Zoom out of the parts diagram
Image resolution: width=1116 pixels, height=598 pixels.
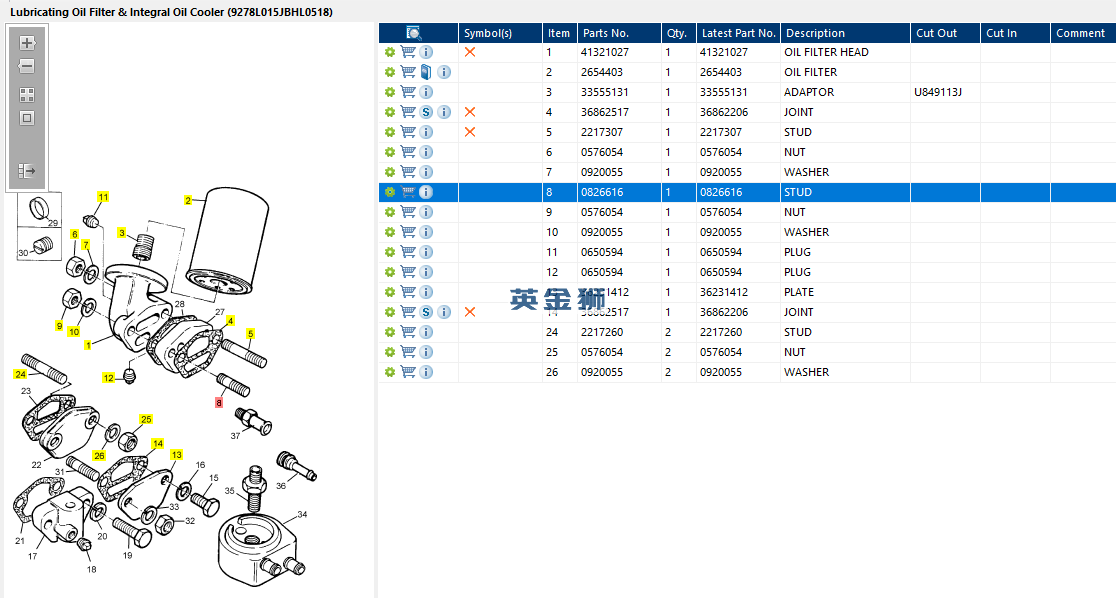(x=27, y=66)
